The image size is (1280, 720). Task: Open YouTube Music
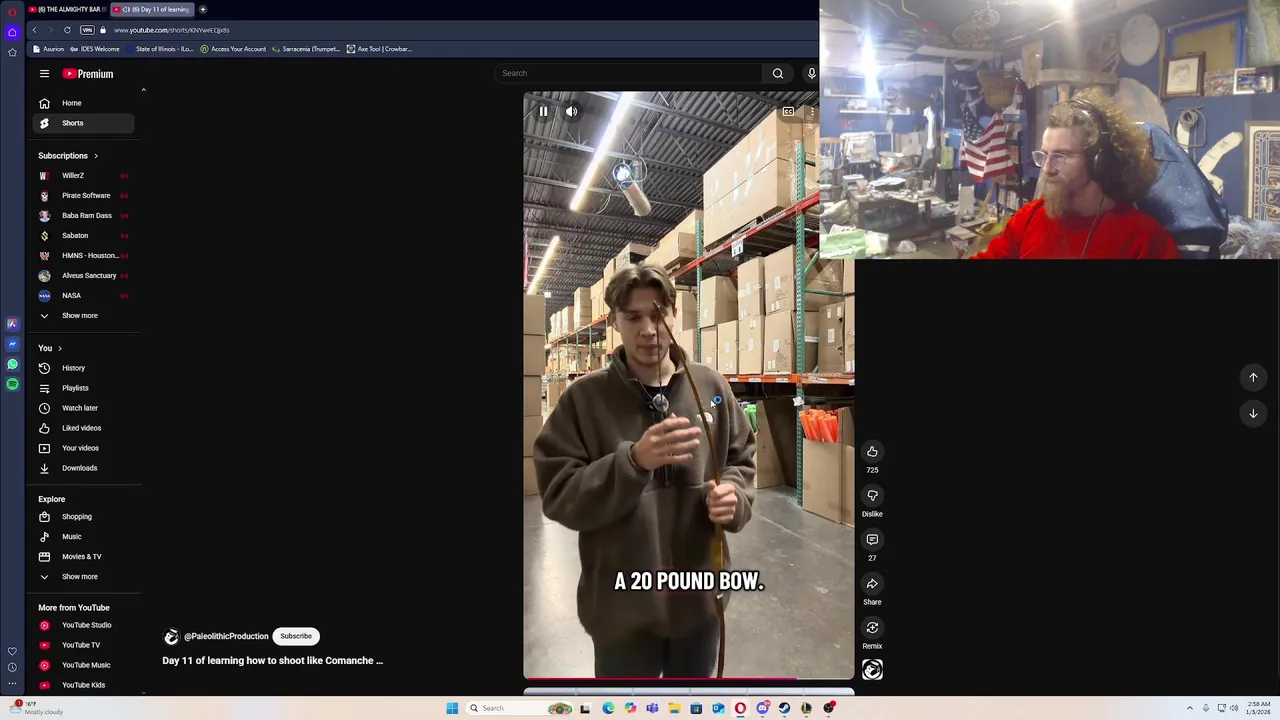(x=84, y=665)
